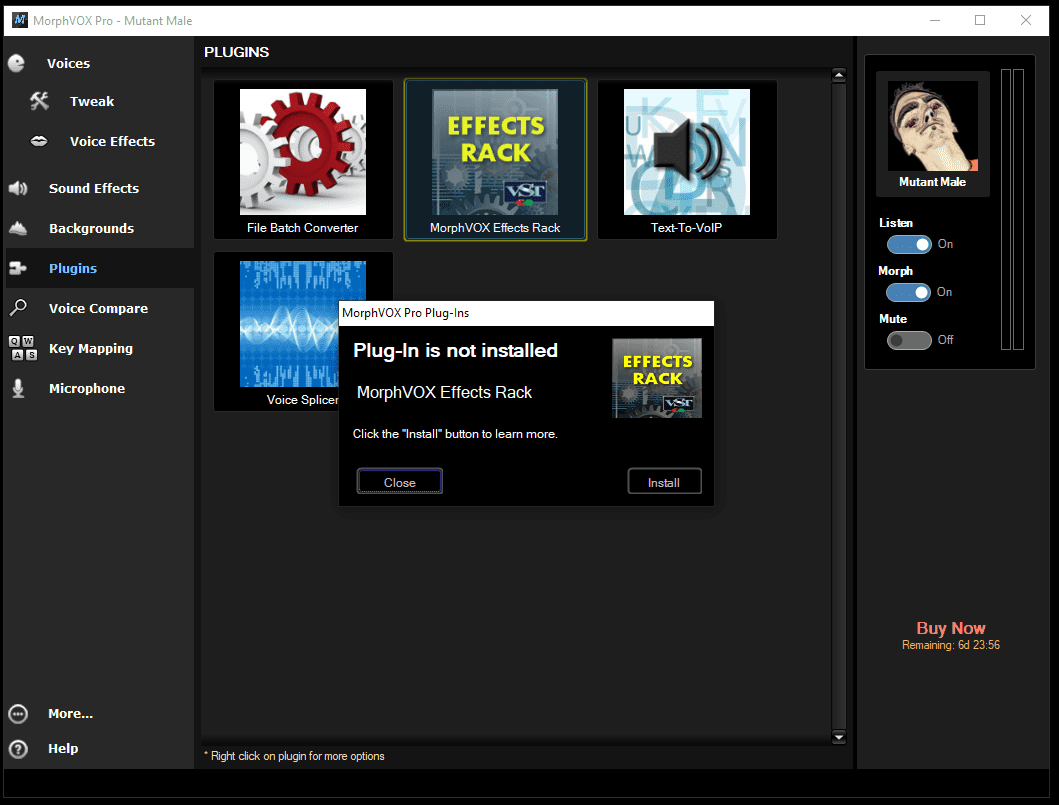Close the MorphVOX Pro window
The height and width of the screenshot is (805, 1059).
pyautogui.click(x=1026, y=20)
